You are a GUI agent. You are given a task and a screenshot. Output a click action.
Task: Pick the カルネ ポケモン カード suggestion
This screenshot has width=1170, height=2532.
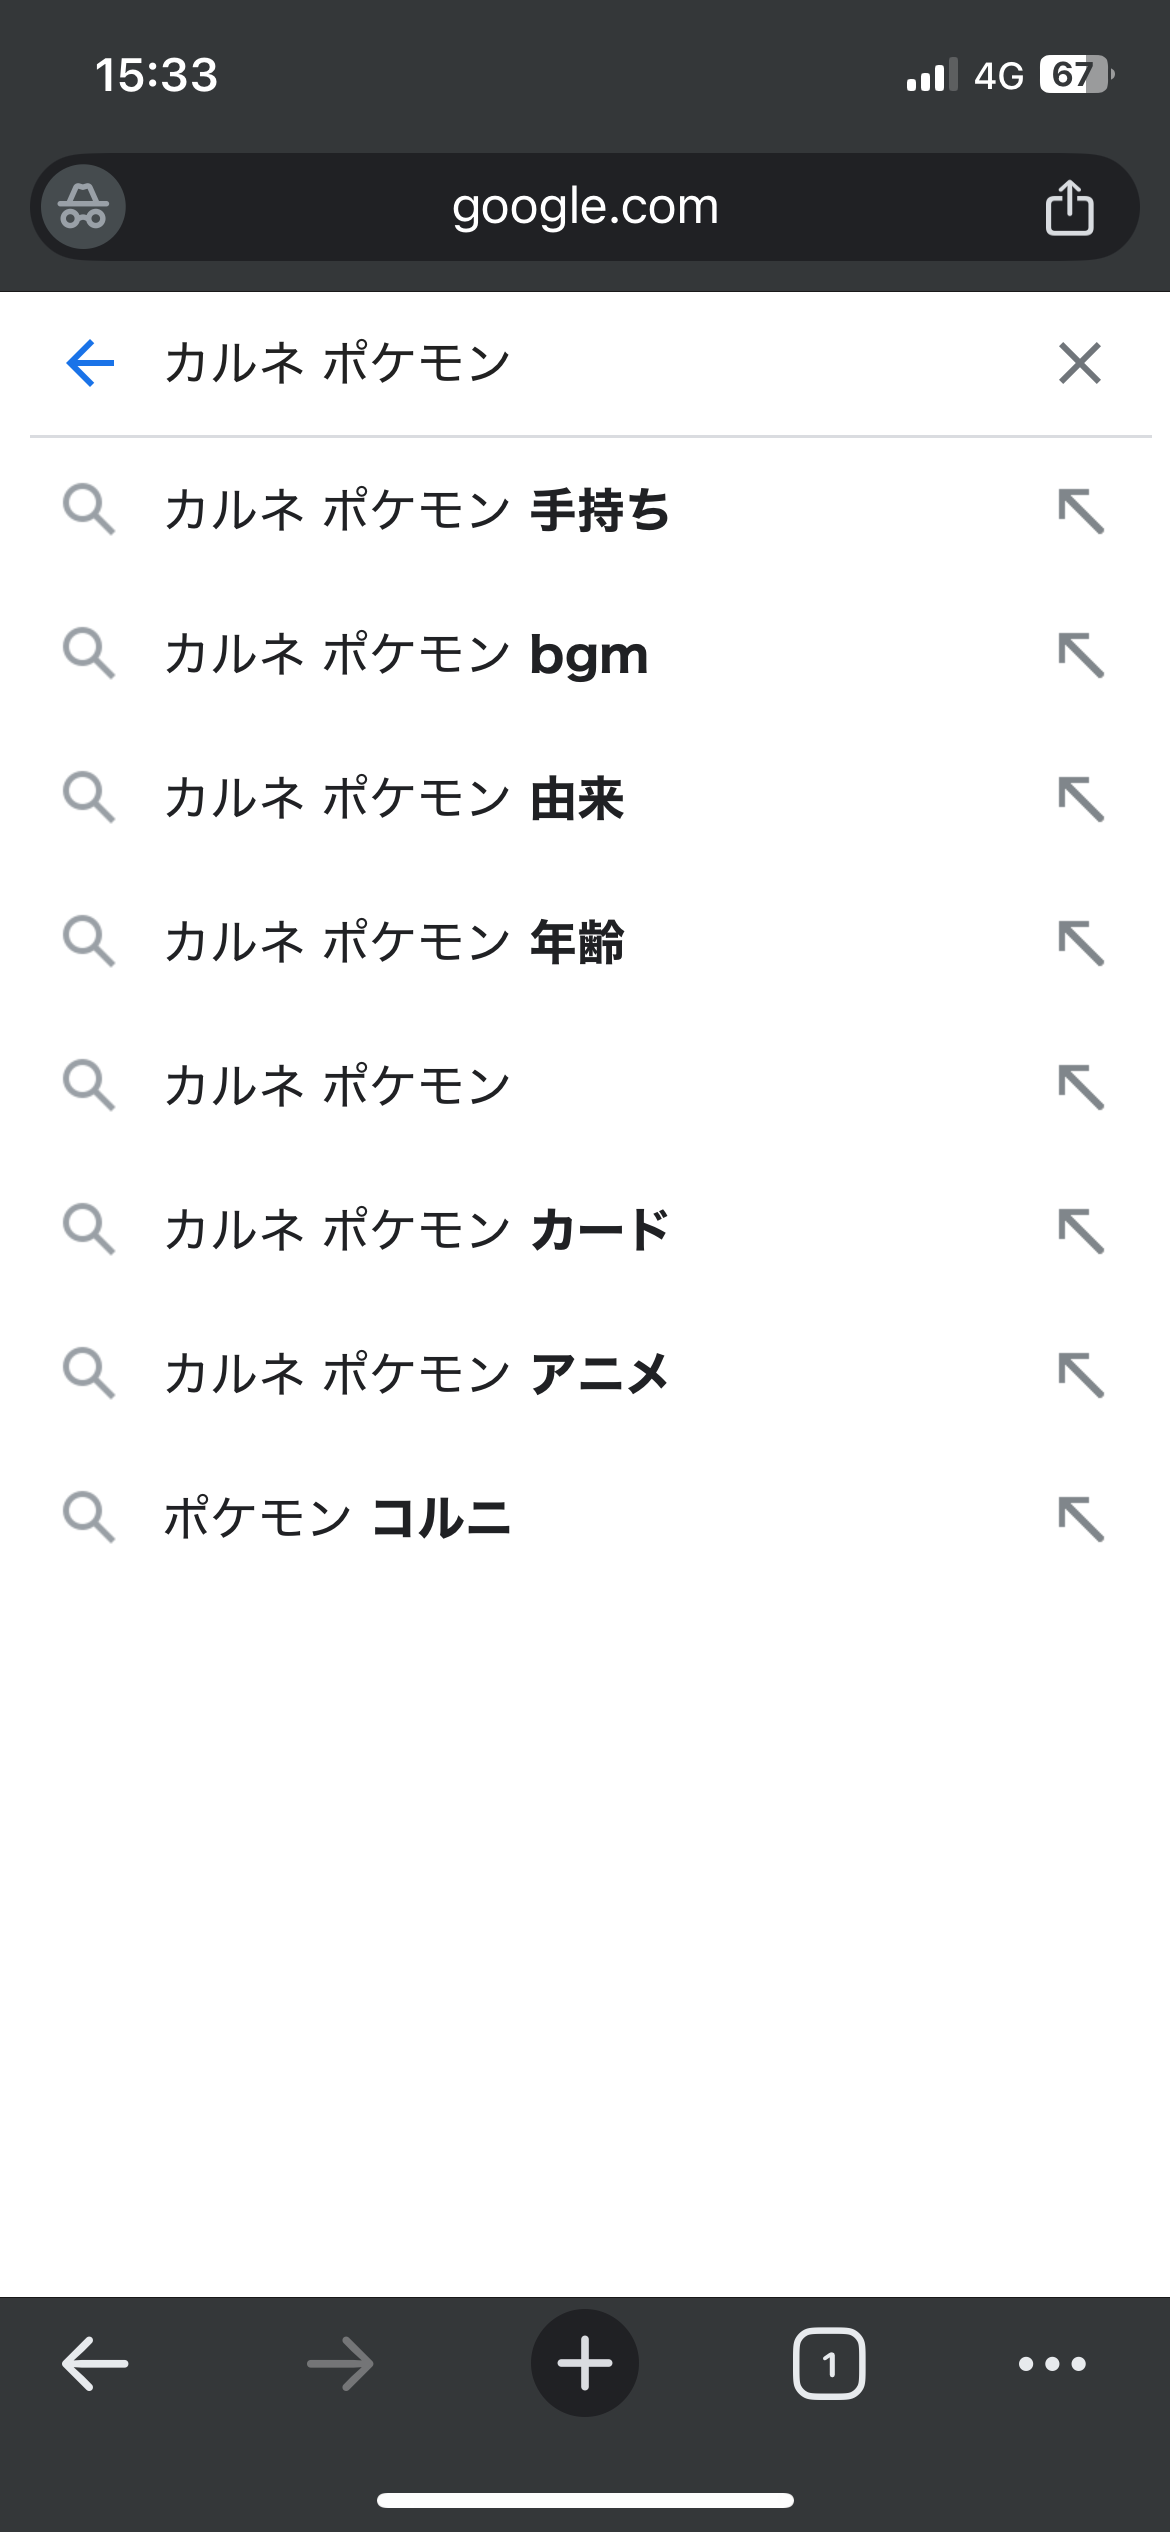pos(417,1230)
